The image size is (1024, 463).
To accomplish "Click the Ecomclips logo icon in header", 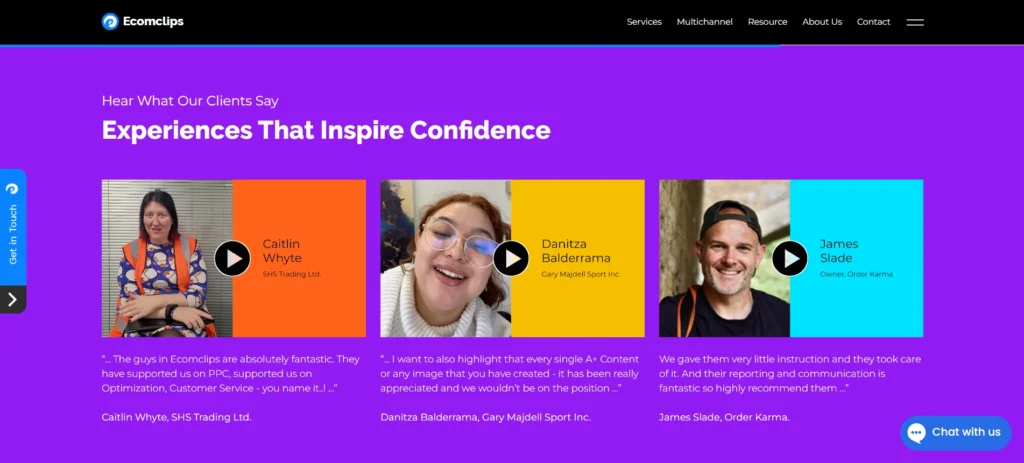I will 110,21.
